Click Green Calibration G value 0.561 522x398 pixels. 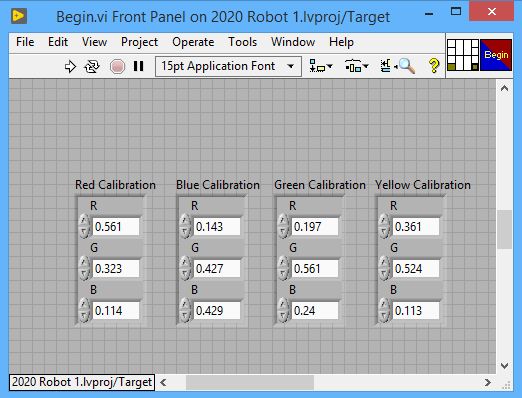click(x=315, y=269)
